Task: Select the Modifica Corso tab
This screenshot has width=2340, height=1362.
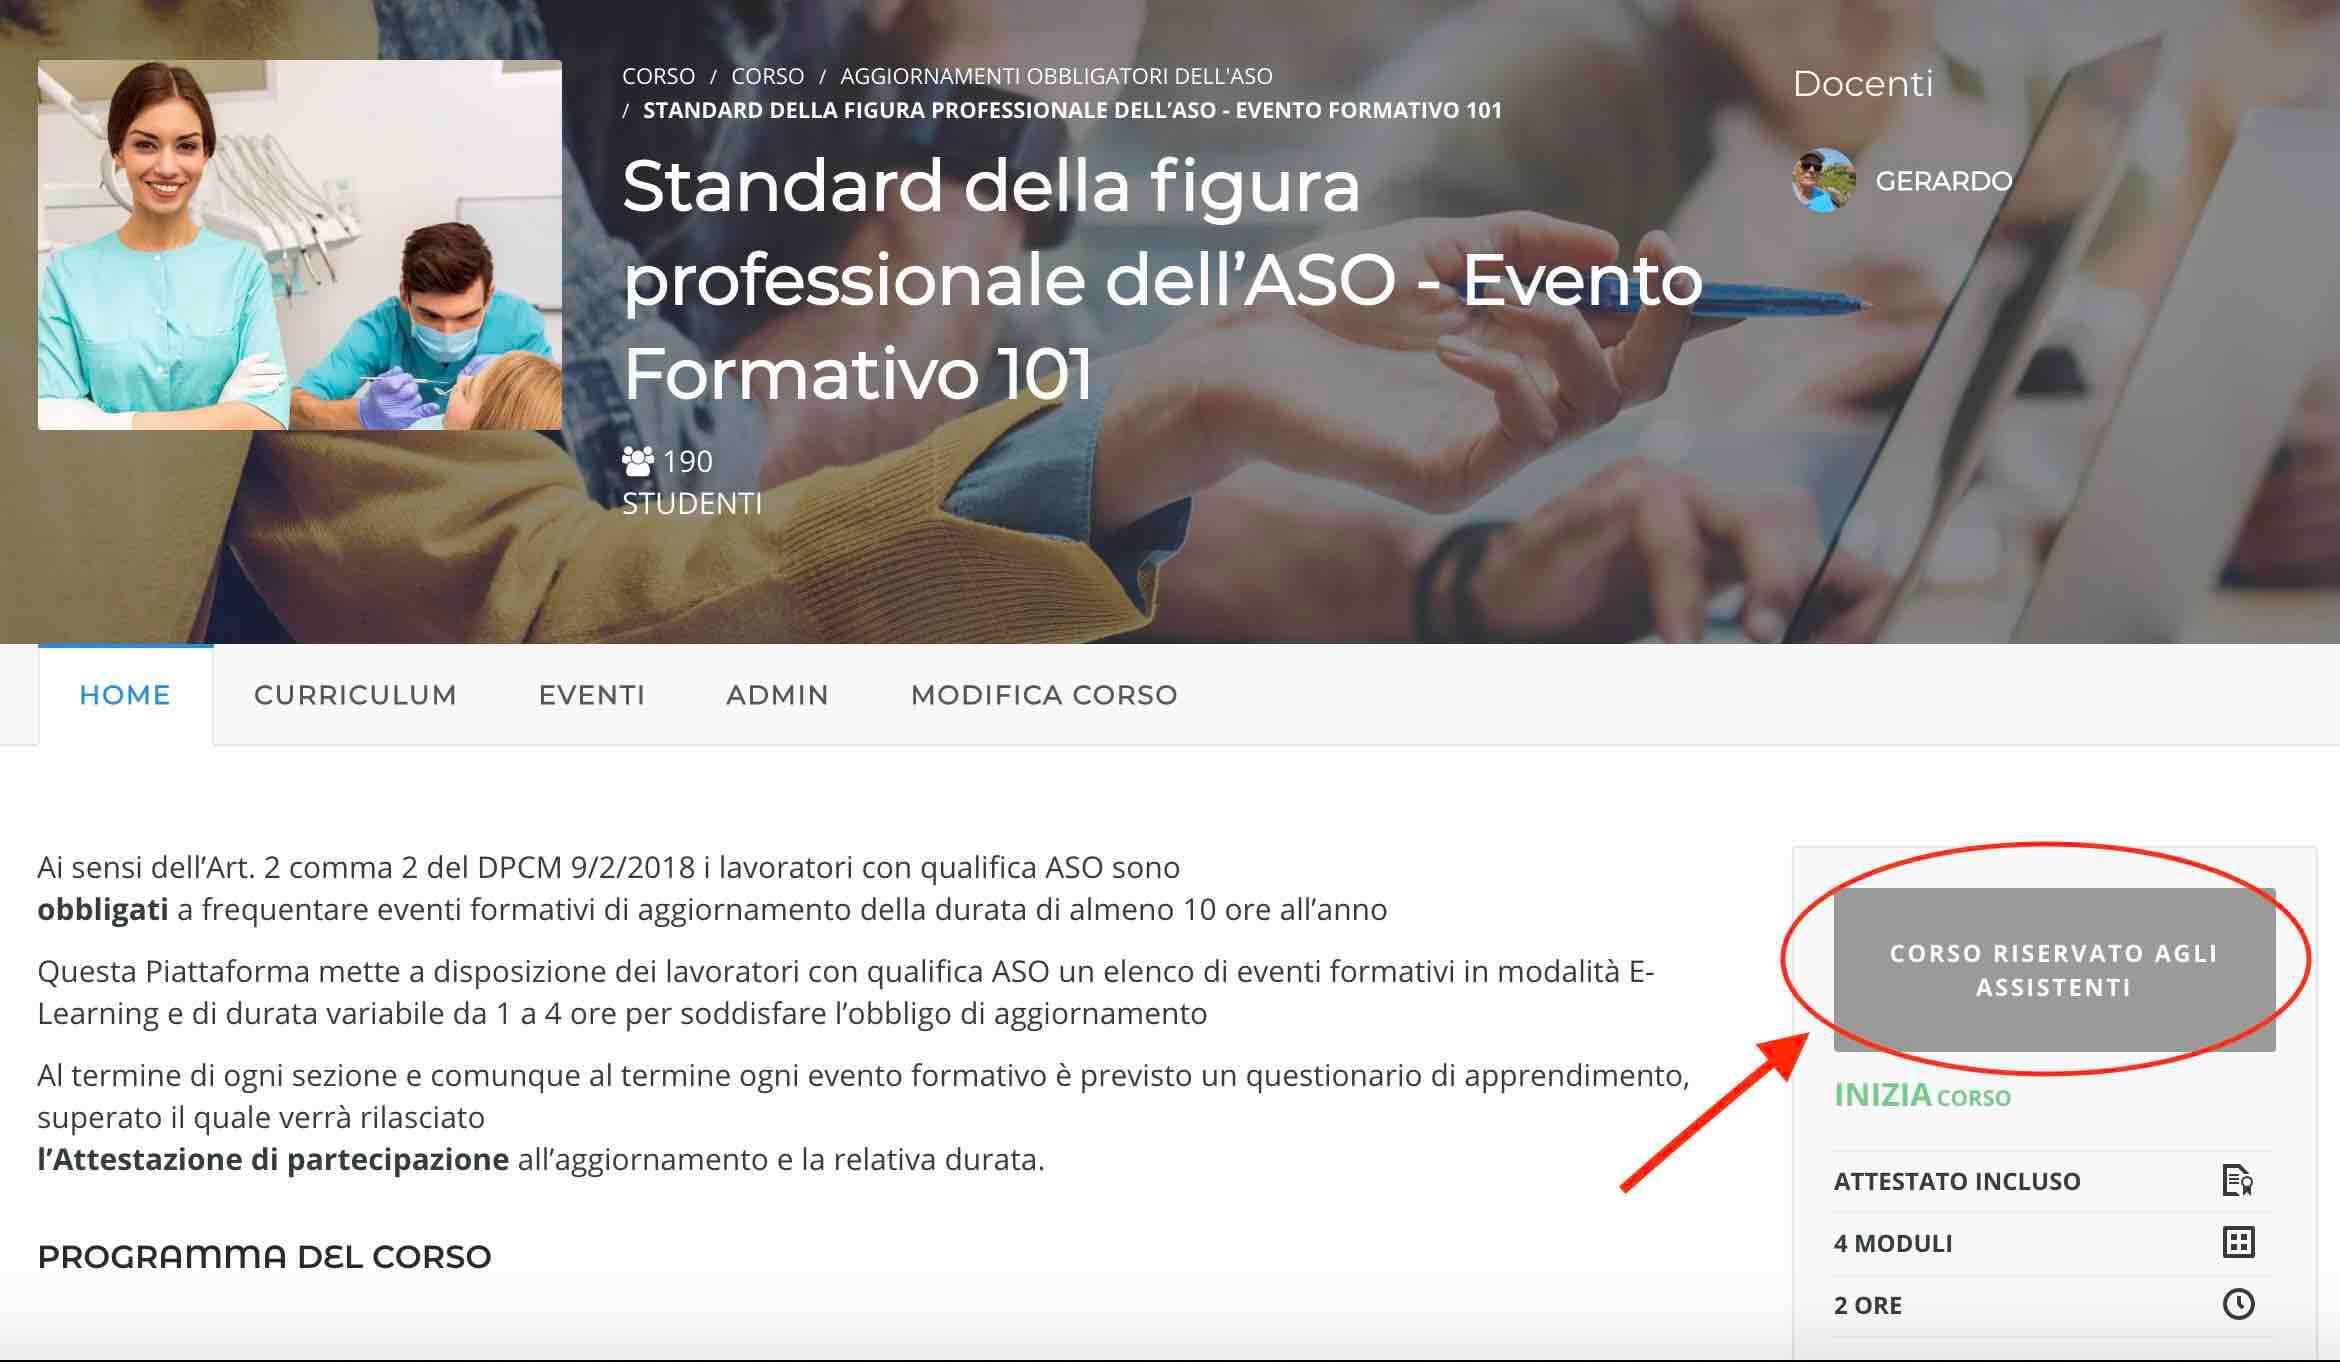Action: point(1044,695)
